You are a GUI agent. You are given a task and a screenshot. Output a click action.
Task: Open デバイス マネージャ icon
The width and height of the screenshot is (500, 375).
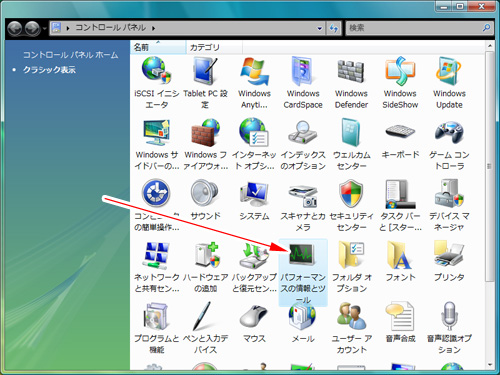[449, 193]
